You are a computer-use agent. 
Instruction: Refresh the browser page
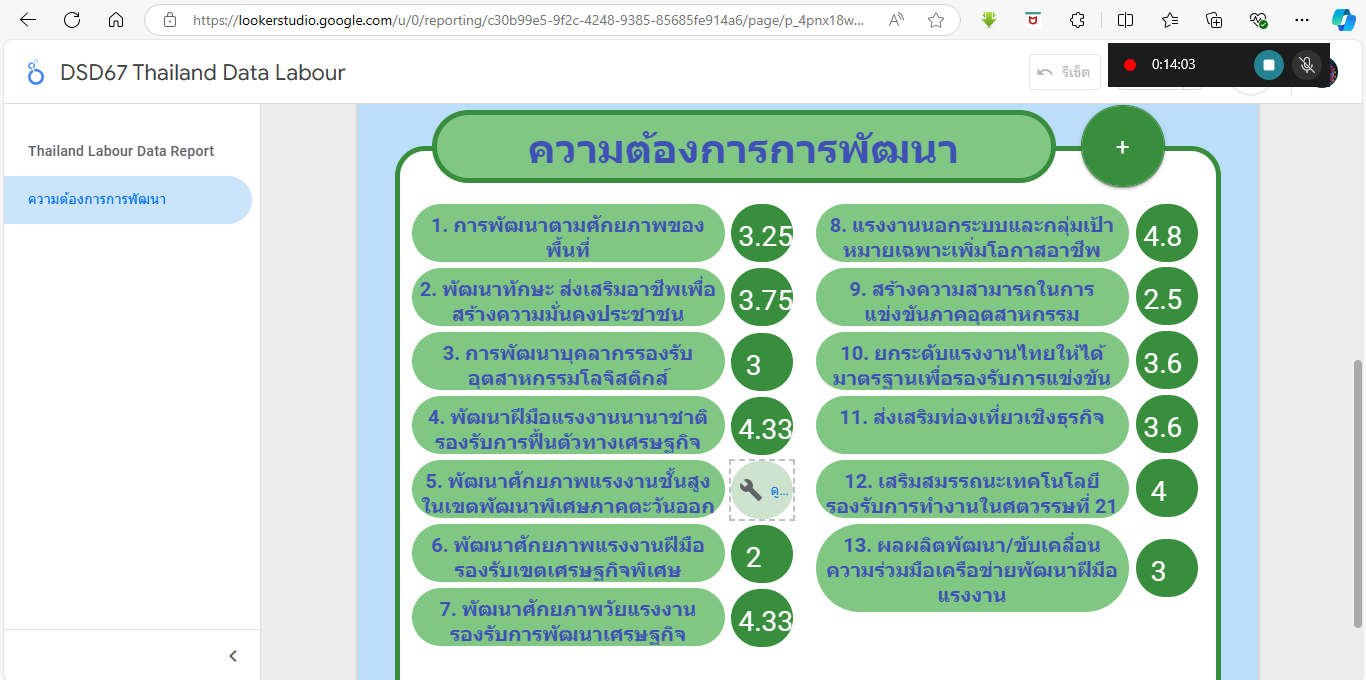[72, 20]
